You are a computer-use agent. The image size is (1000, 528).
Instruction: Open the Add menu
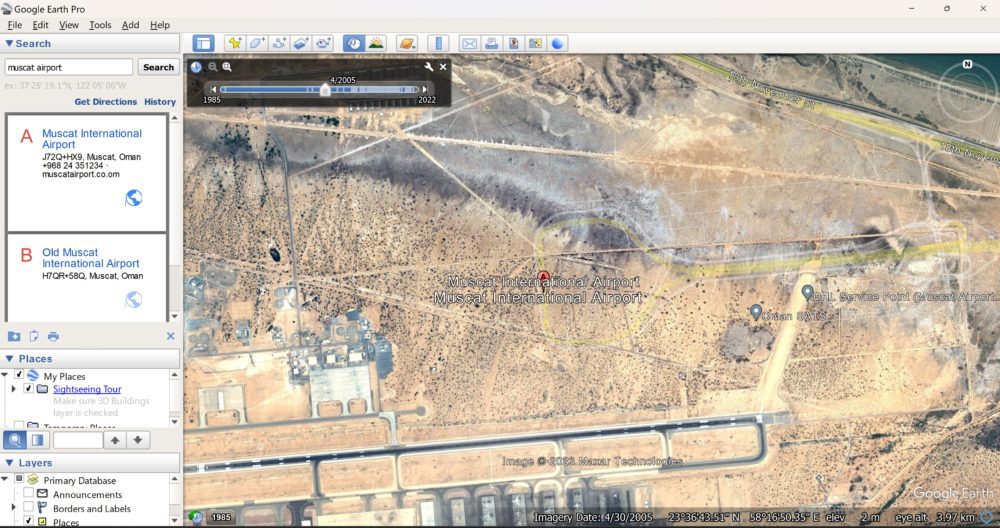pyautogui.click(x=130, y=25)
